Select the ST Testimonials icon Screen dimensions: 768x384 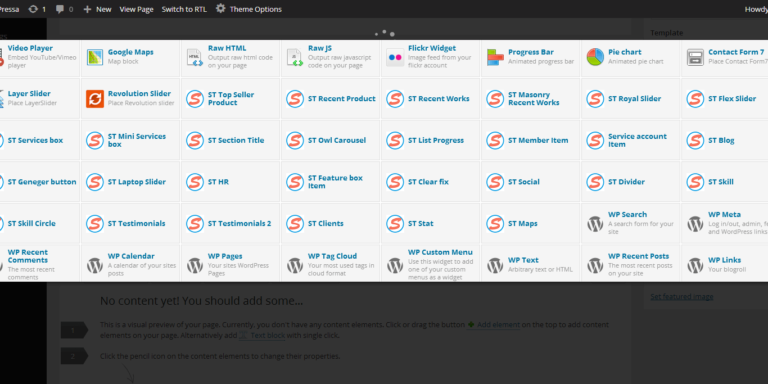95,223
